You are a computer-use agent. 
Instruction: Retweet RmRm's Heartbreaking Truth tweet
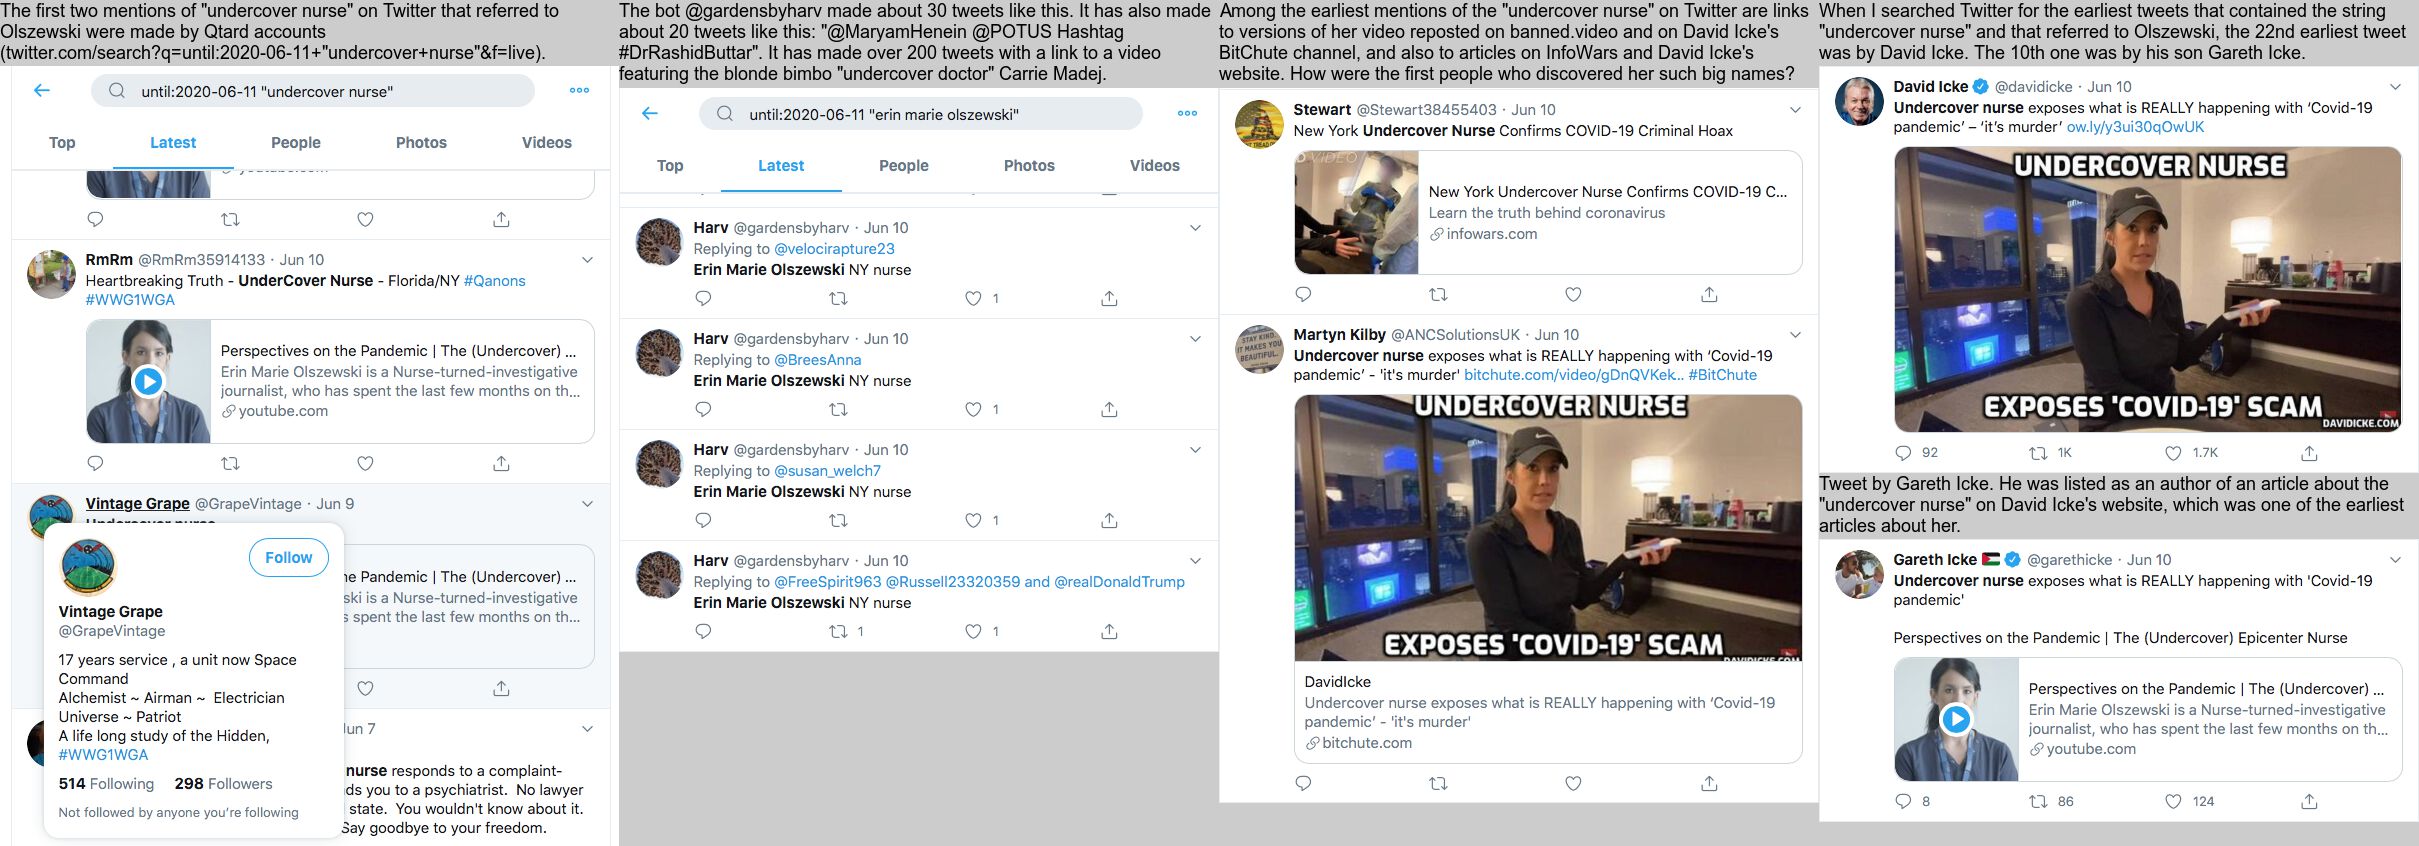[230, 463]
